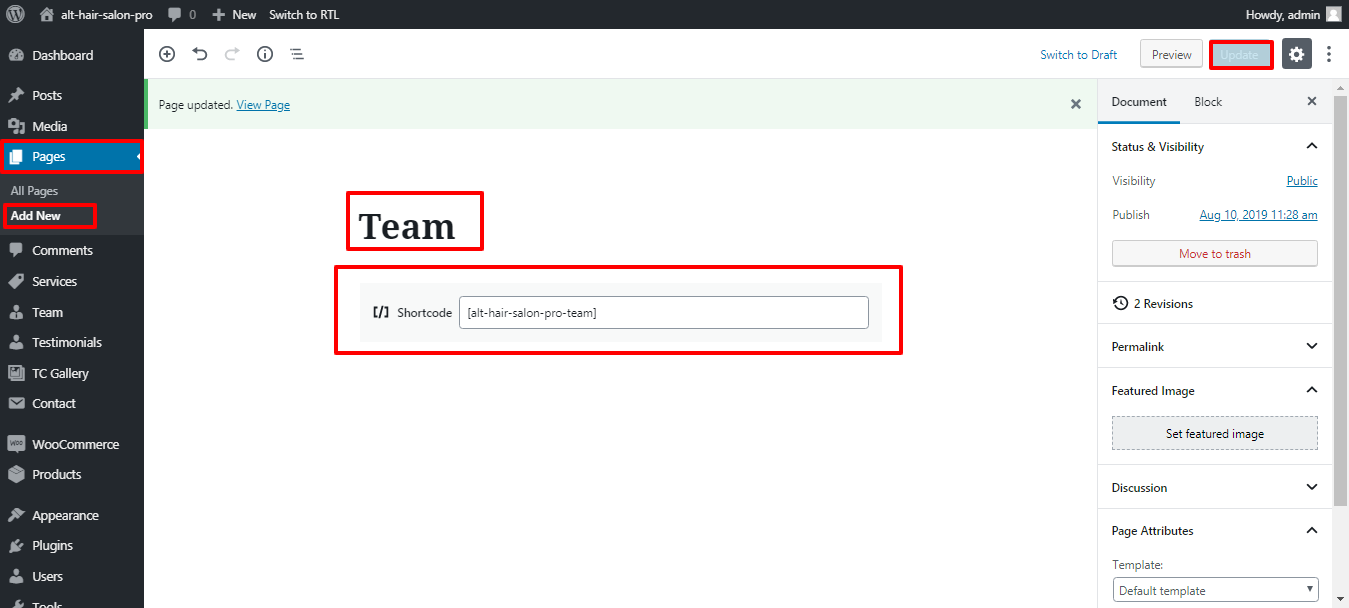The width and height of the screenshot is (1349, 608).
Task: Open the more tools three-dot menu
Action: tap(1329, 54)
